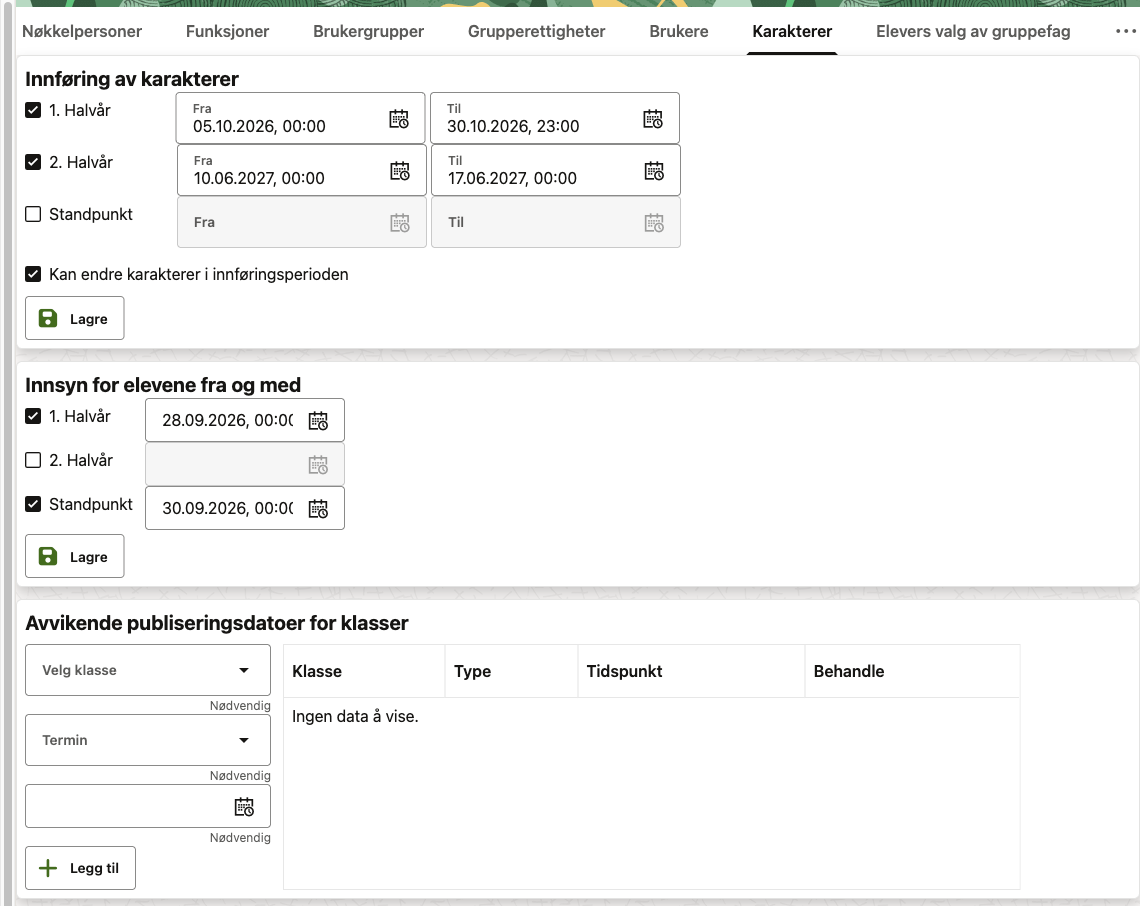Image resolution: width=1140 pixels, height=906 pixels.
Task: Expand the Termin dropdown
Action: click(x=148, y=739)
